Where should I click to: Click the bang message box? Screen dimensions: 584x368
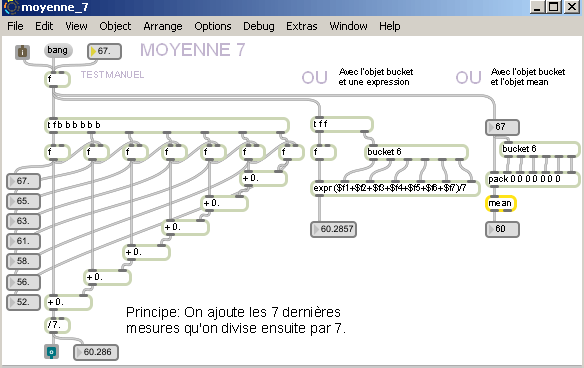(58, 50)
